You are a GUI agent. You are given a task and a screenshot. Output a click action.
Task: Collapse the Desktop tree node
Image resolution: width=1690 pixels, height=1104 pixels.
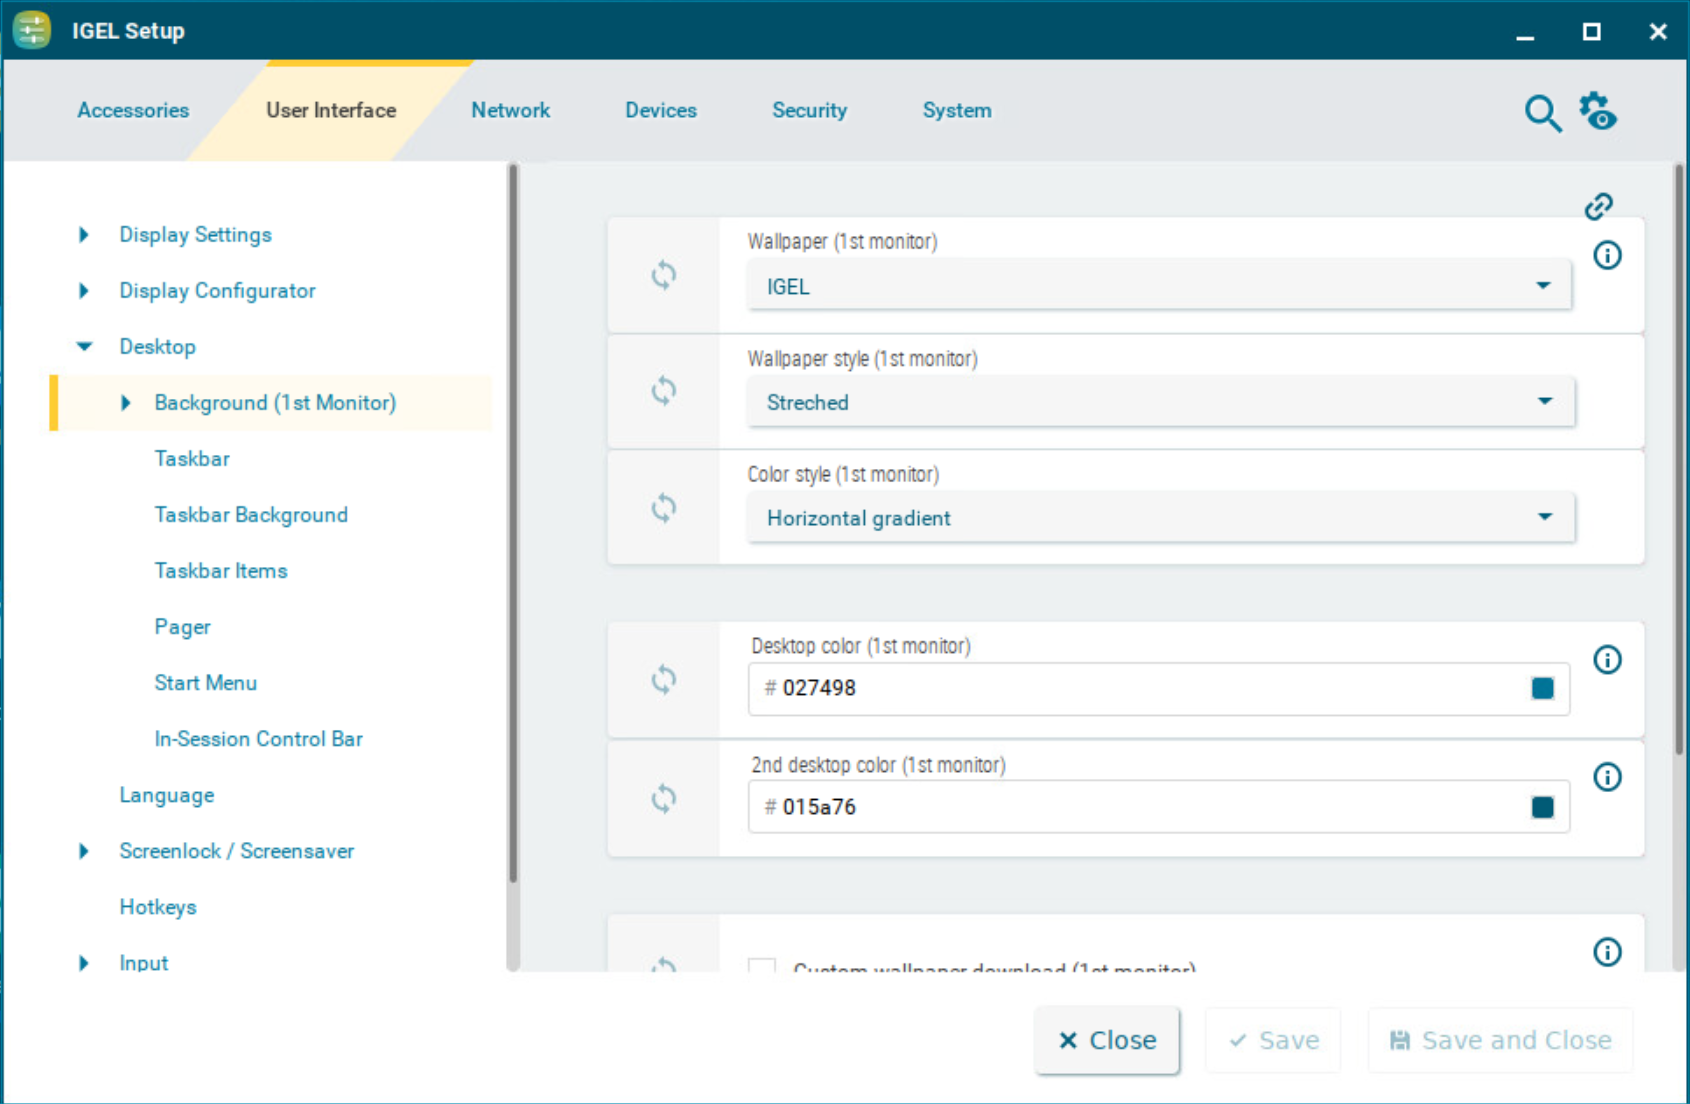84,347
